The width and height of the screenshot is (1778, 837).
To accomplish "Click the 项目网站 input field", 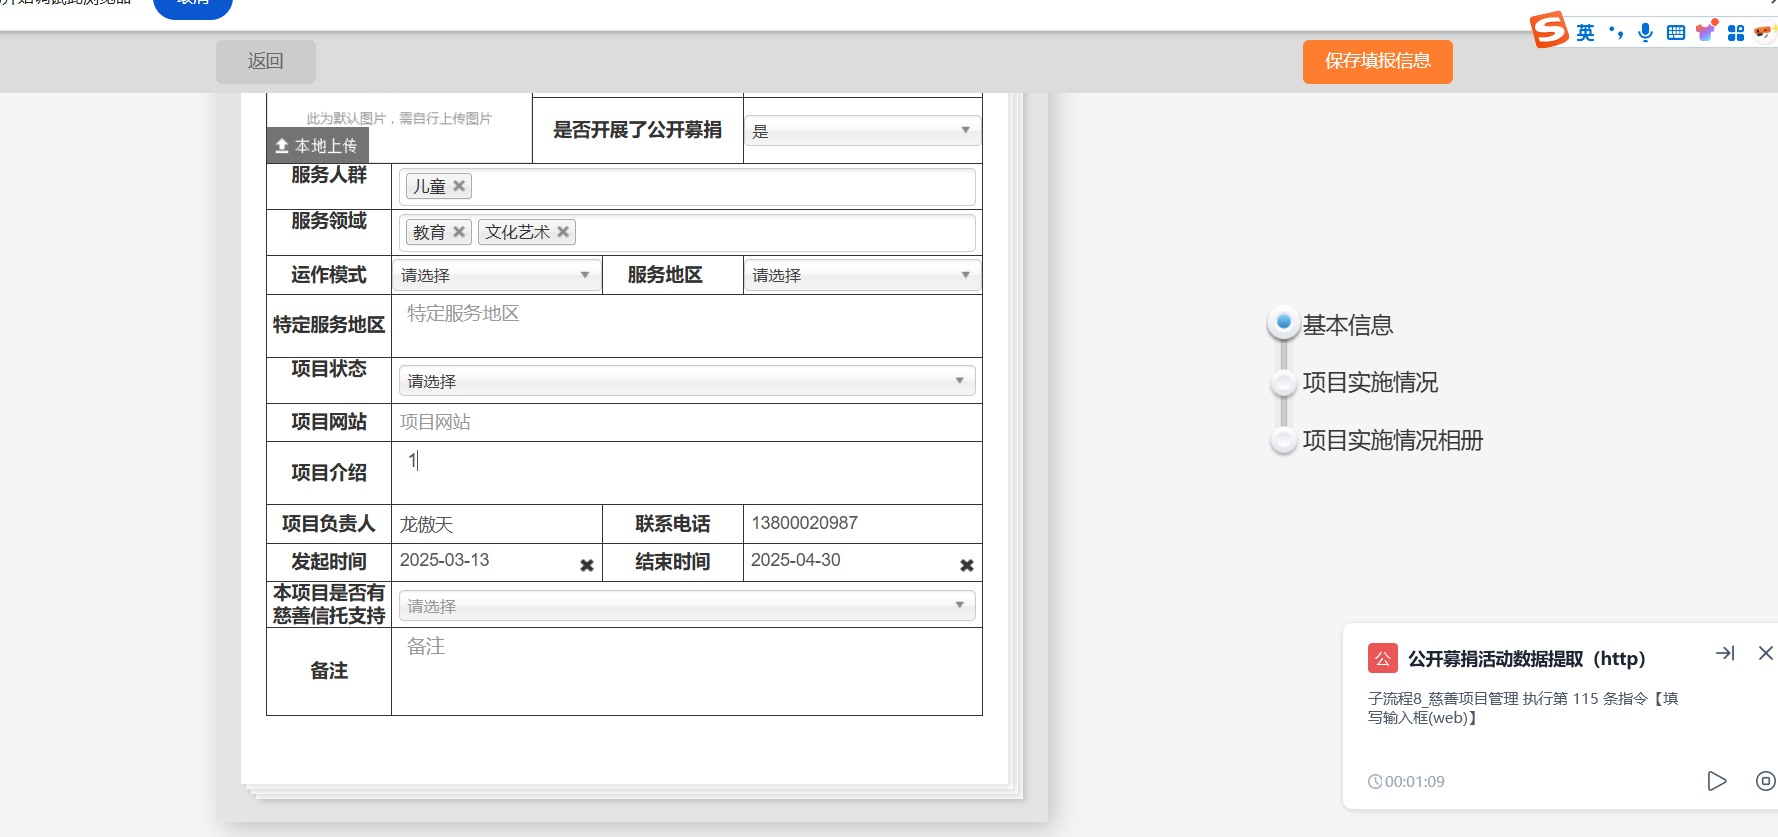I will [x=686, y=422].
